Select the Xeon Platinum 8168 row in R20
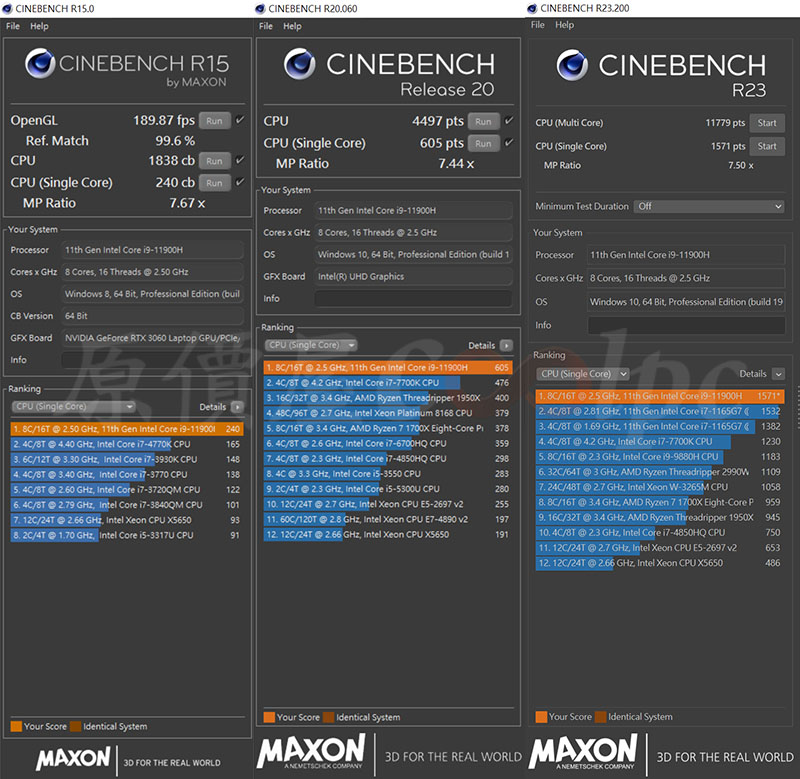The width and height of the screenshot is (800, 779). pos(388,413)
